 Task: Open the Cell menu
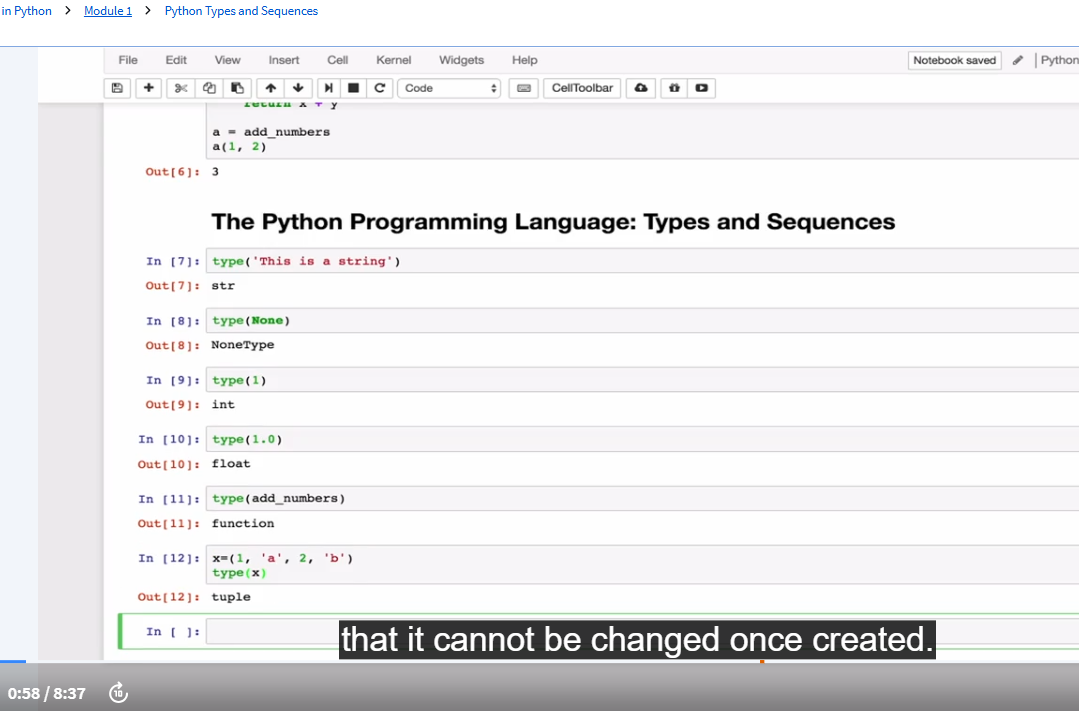point(337,60)
